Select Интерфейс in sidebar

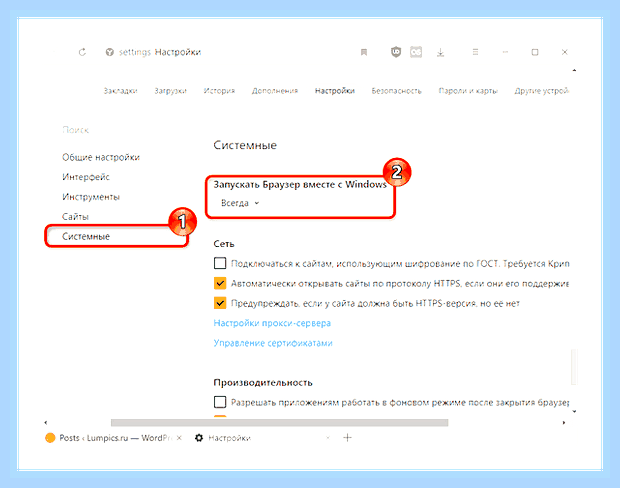pyautogui.click(x=86, y=177)
